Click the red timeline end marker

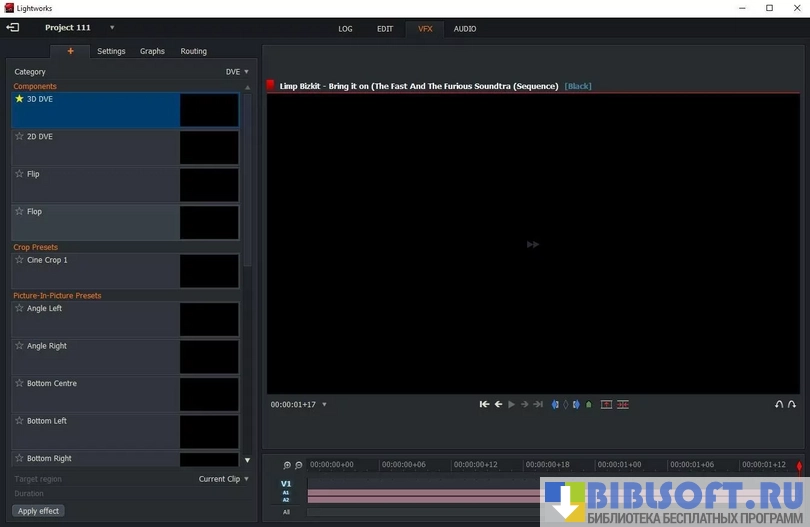(x=799, y=466)
